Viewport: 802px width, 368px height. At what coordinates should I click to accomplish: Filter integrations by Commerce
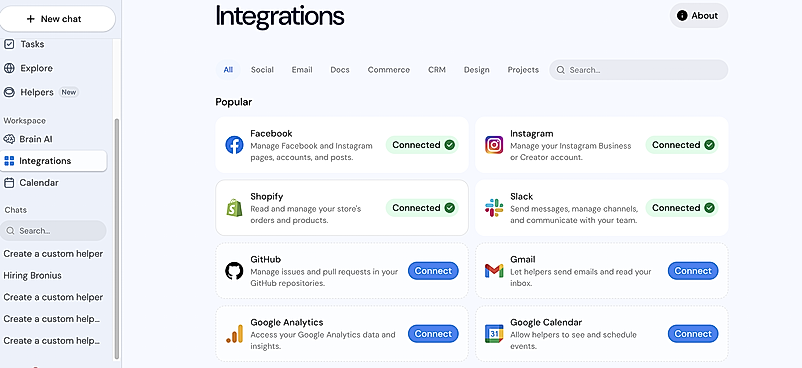389,70
